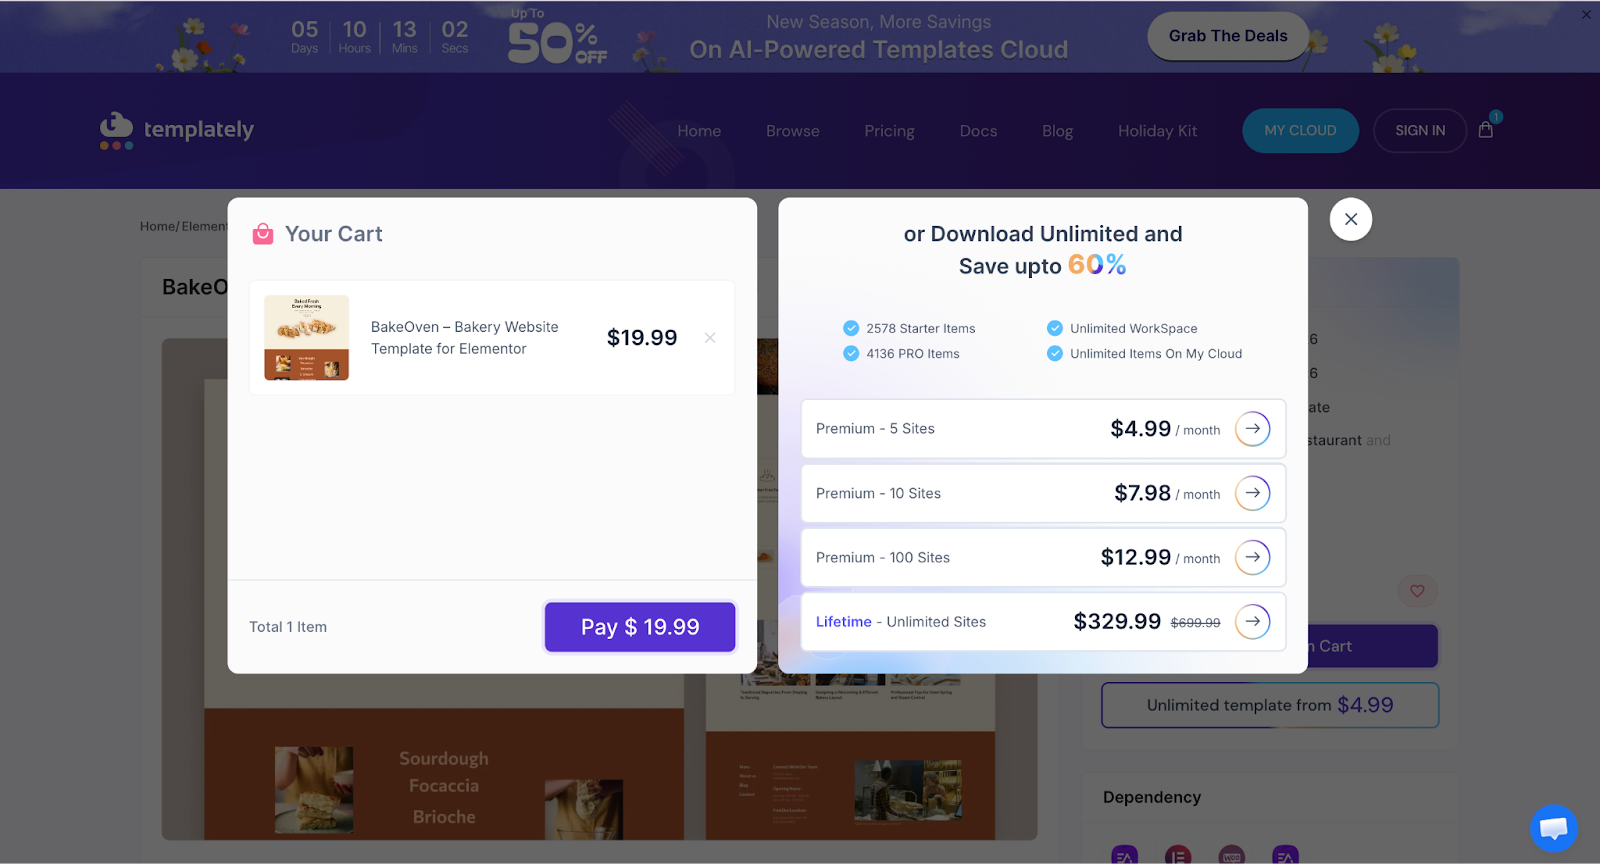
Task: Click the Elementor icon under Dependency
Action: point(1176,857)
